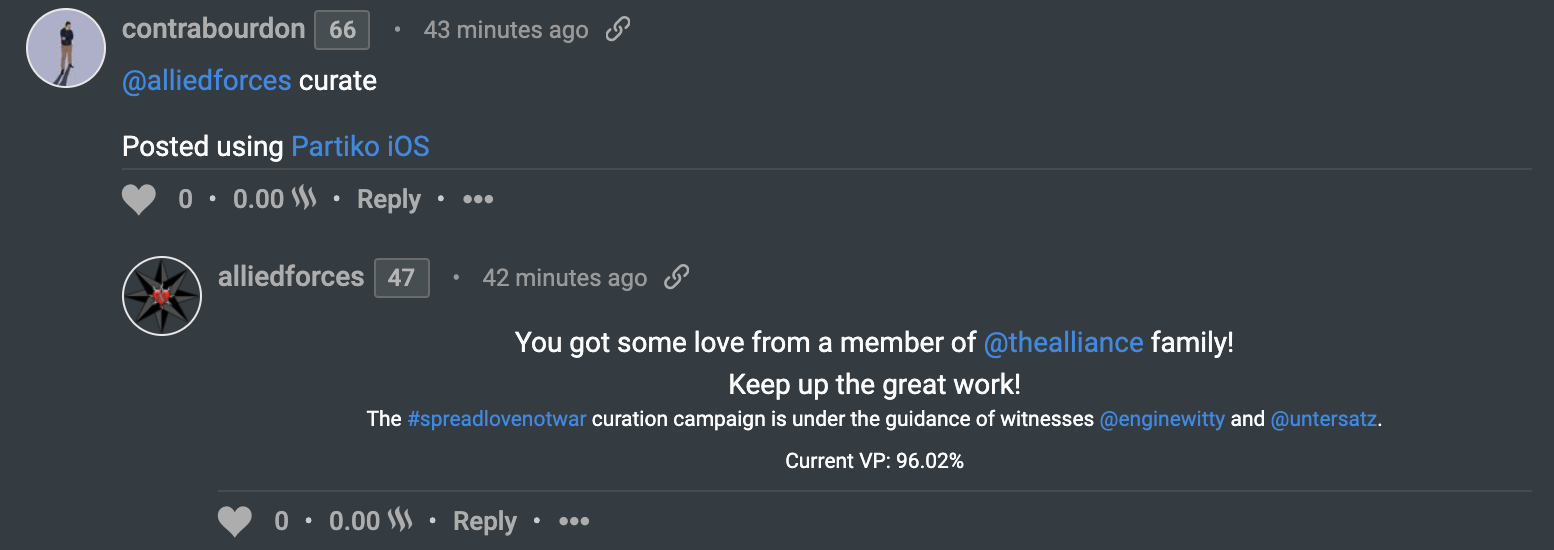Click the alliedforces username

click(x=291, y=277)
